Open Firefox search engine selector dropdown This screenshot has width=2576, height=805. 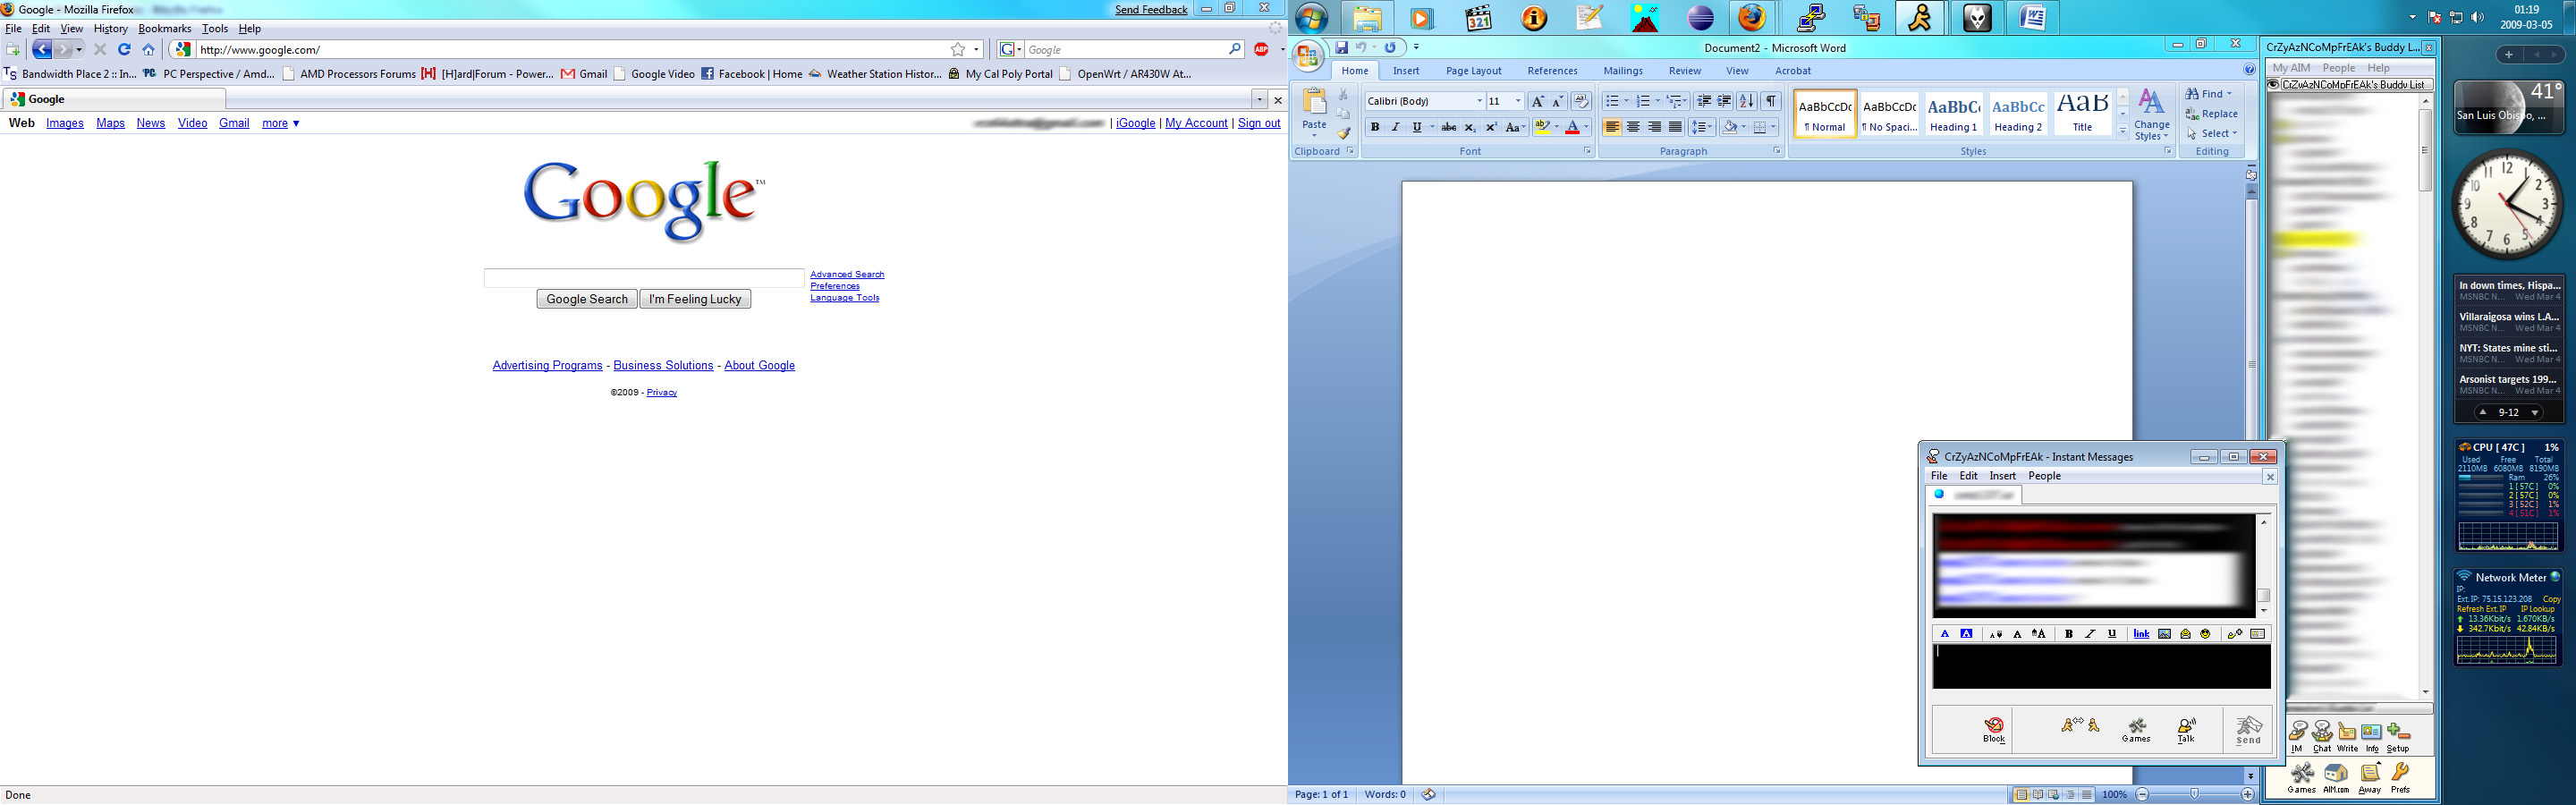tap(1011, 49)
